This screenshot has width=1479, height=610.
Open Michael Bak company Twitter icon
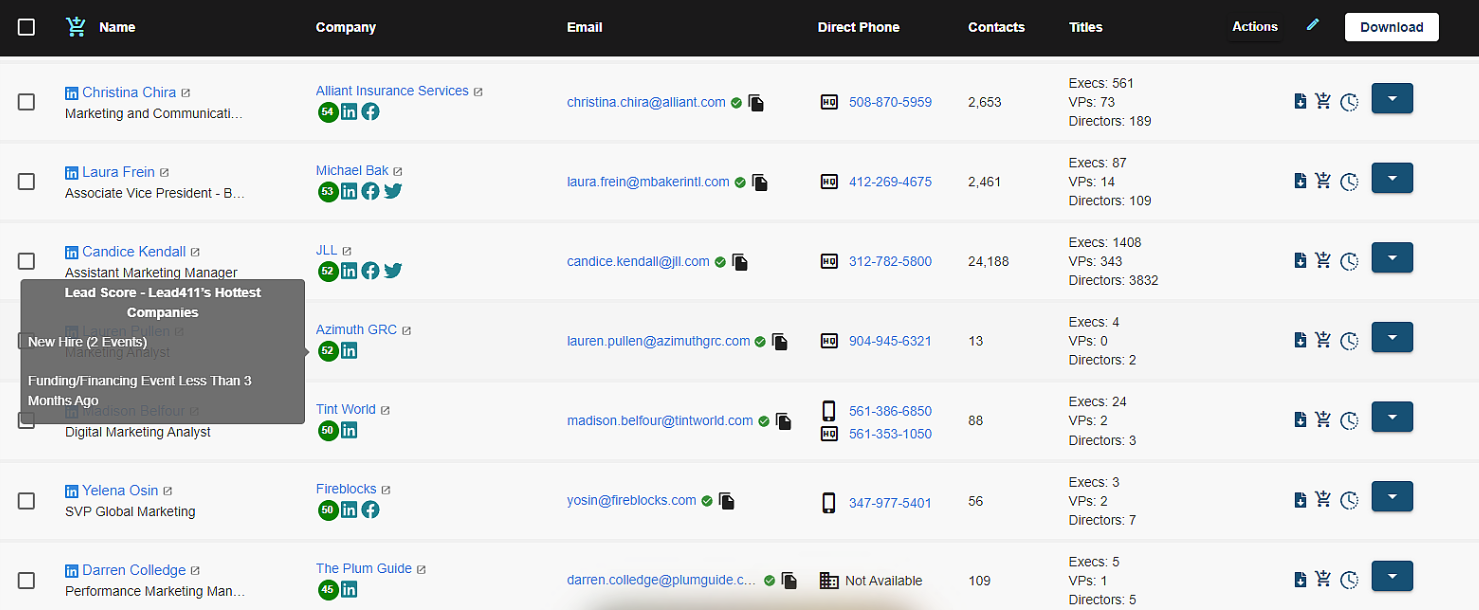coord(393,191)
